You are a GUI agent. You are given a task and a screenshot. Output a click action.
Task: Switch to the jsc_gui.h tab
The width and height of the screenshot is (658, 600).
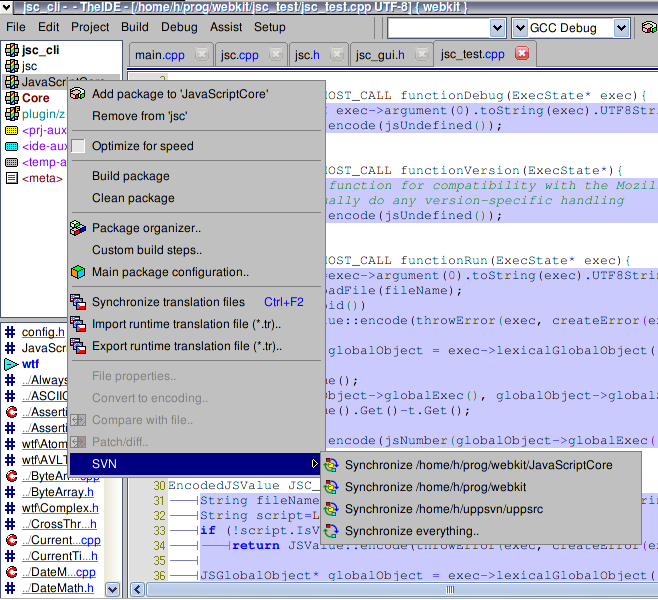coord(380,54)
